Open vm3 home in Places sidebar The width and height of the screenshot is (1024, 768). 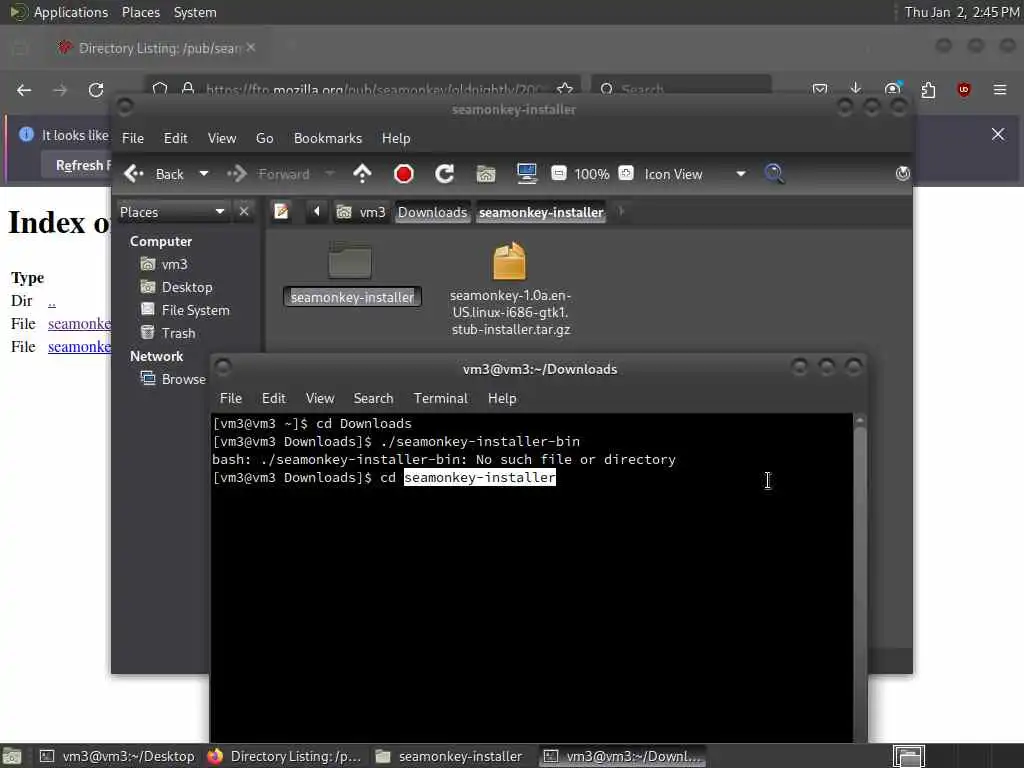(165, 264)
